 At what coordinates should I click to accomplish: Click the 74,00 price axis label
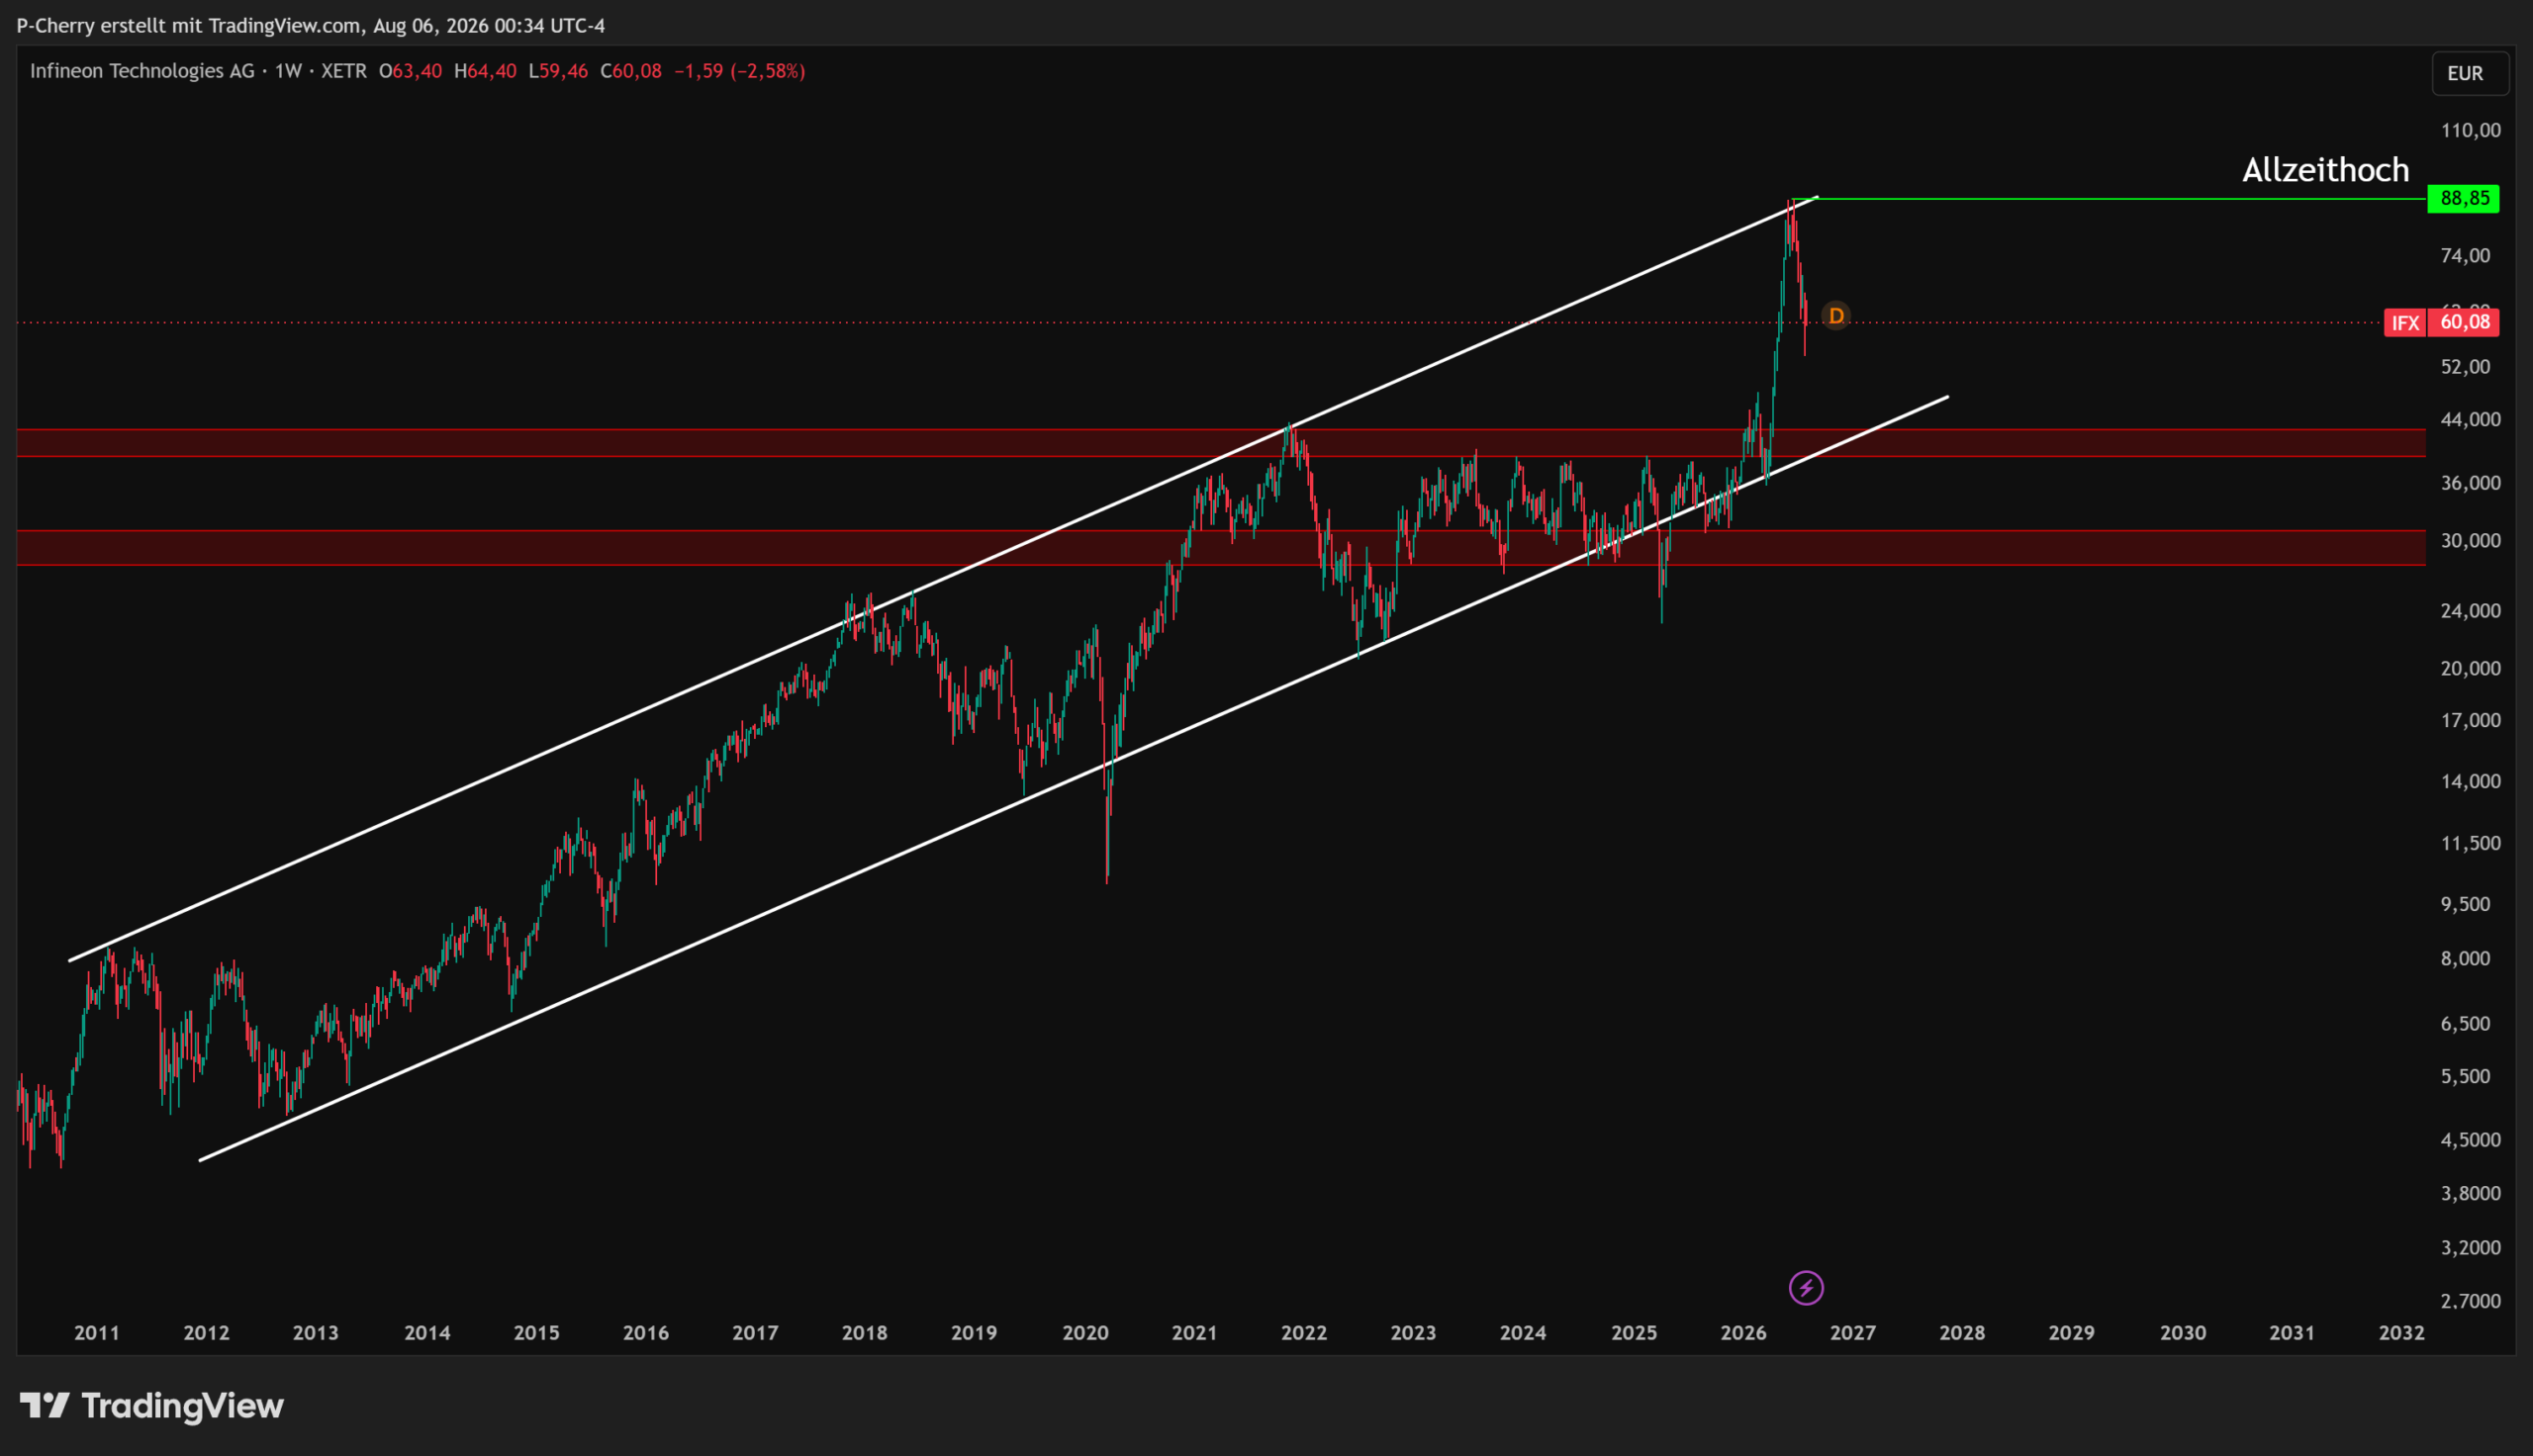pyautogui.click(x=2465, y=255)
